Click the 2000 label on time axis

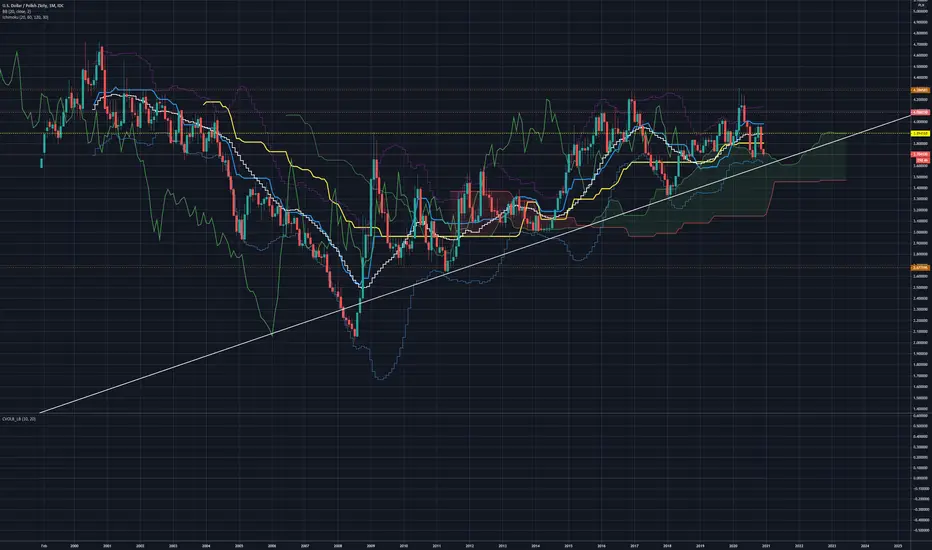(74, 545)
